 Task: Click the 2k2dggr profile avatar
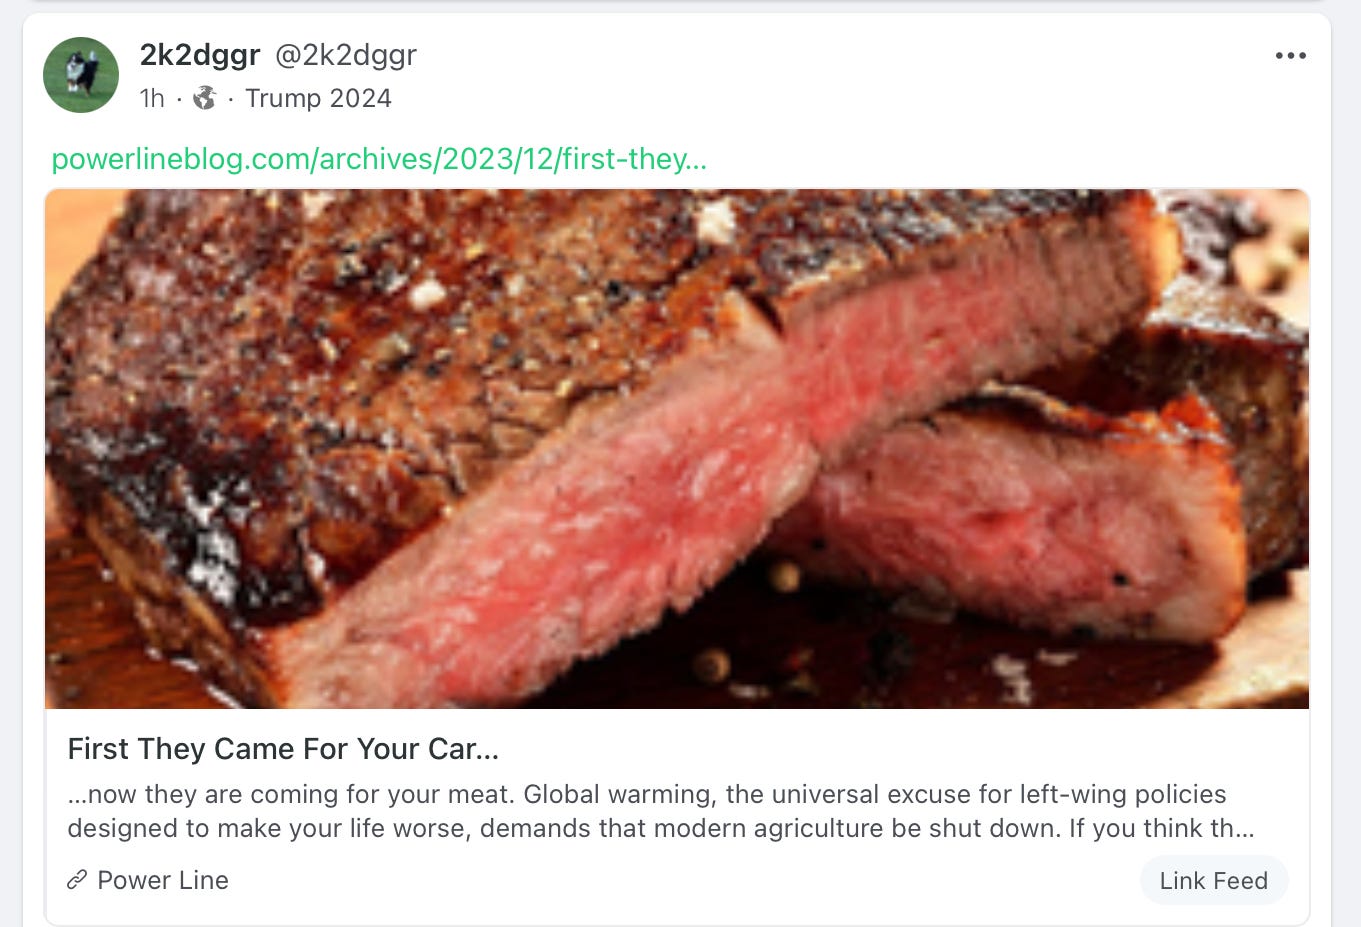click(x=81, y=75)
